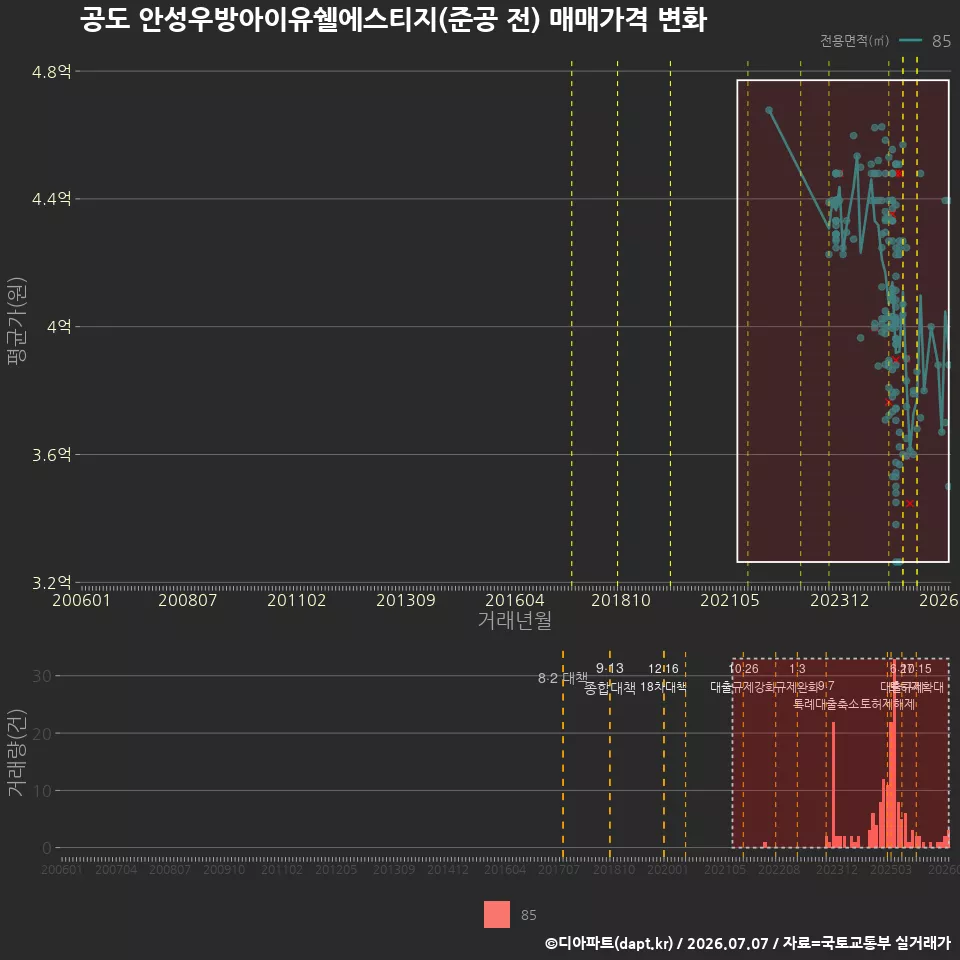Select 201707 on the volume chart axis

559,869
